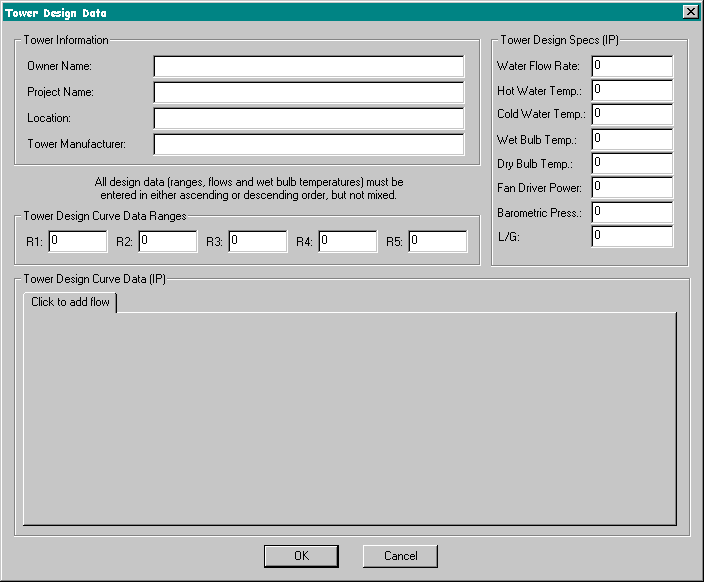The image size is (704, 582).
Task: Click the Project Name input box
Action: click(308, 92)
